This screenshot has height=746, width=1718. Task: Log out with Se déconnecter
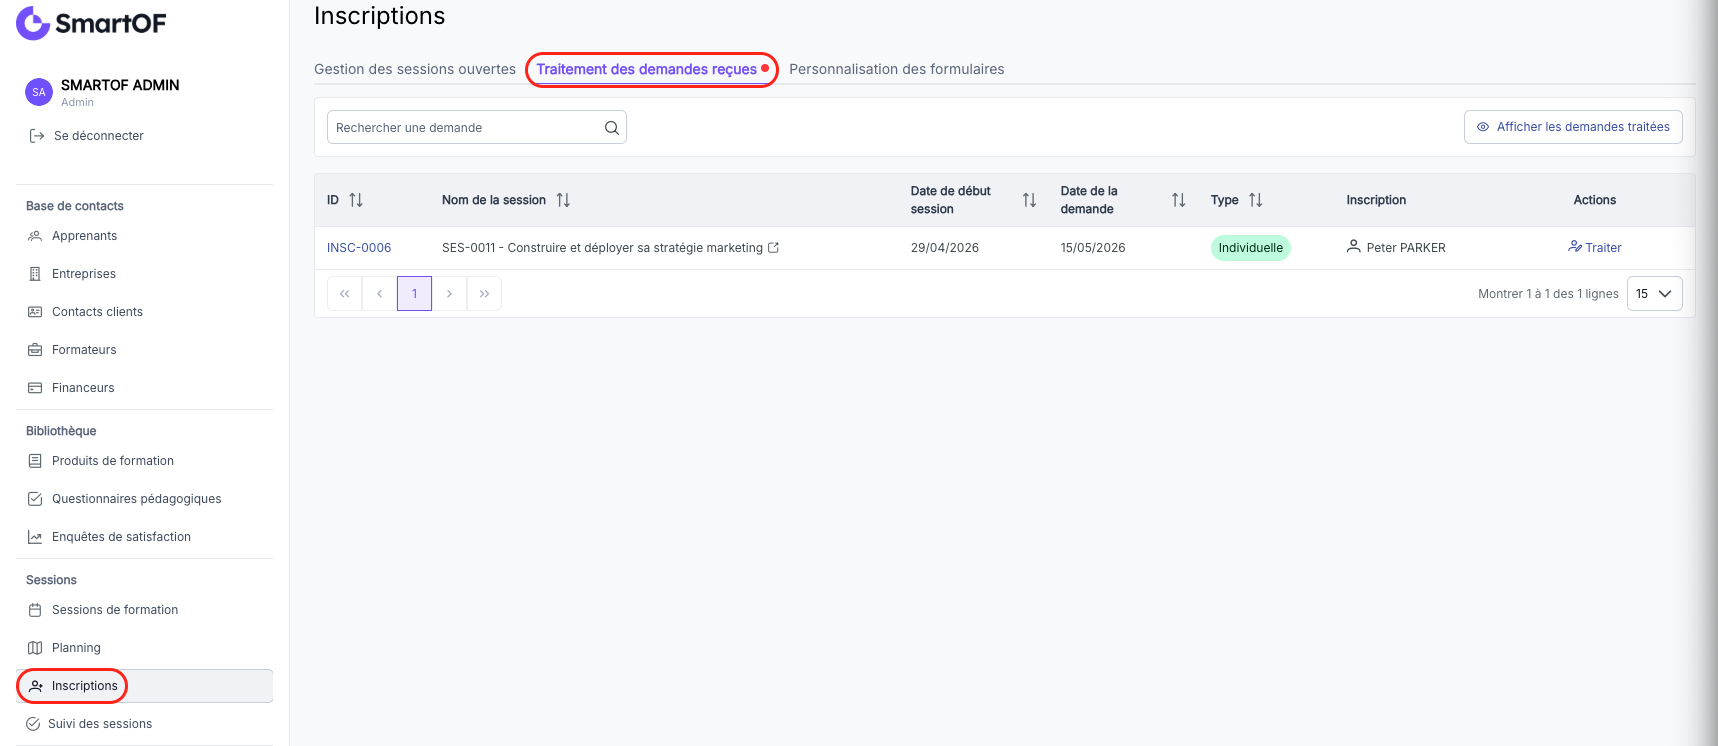click(x=86, y=136)
